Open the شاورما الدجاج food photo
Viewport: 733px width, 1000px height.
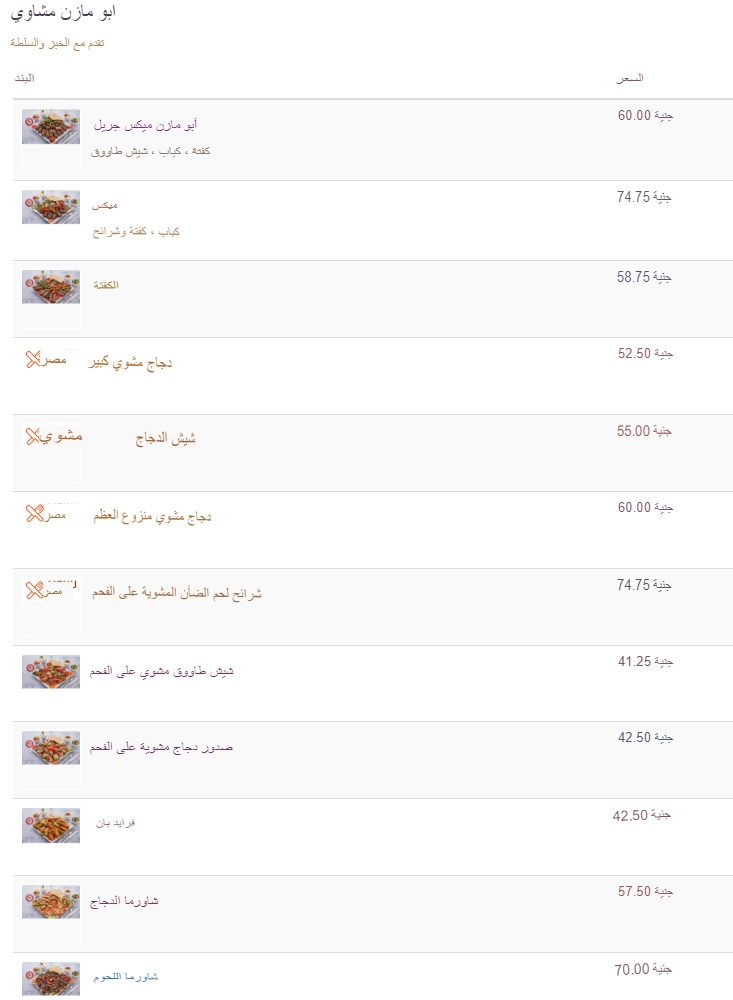click(x=51, y=902)
